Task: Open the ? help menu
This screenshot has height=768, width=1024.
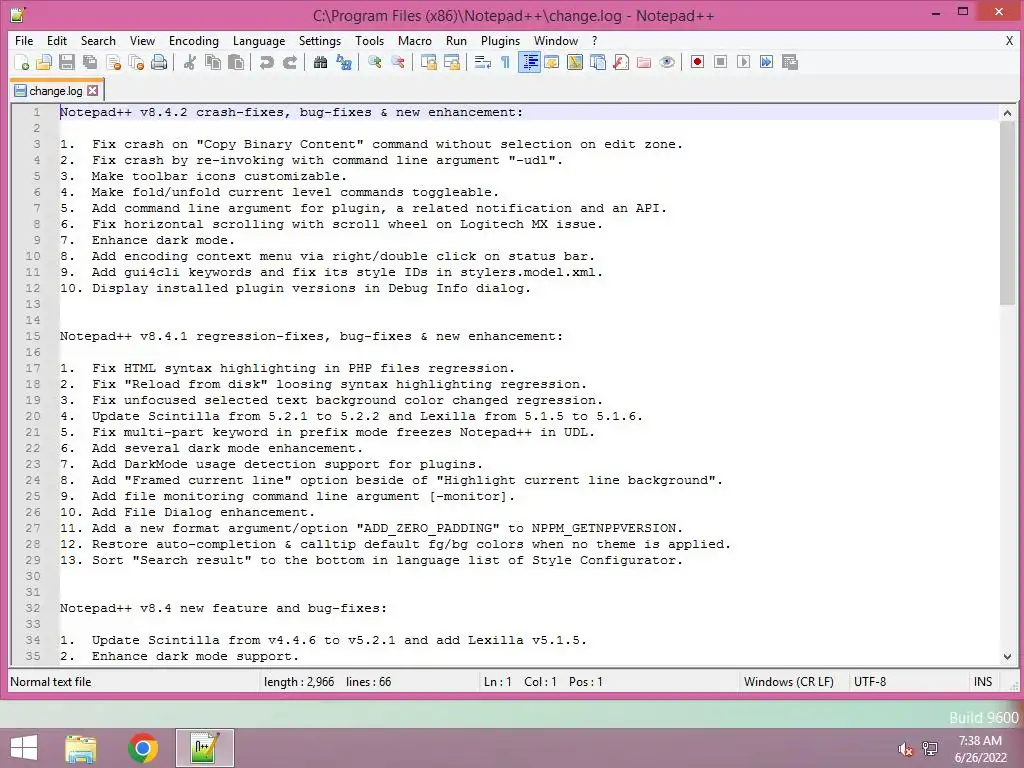Action: pyautogui.click(x=594, y=40)
